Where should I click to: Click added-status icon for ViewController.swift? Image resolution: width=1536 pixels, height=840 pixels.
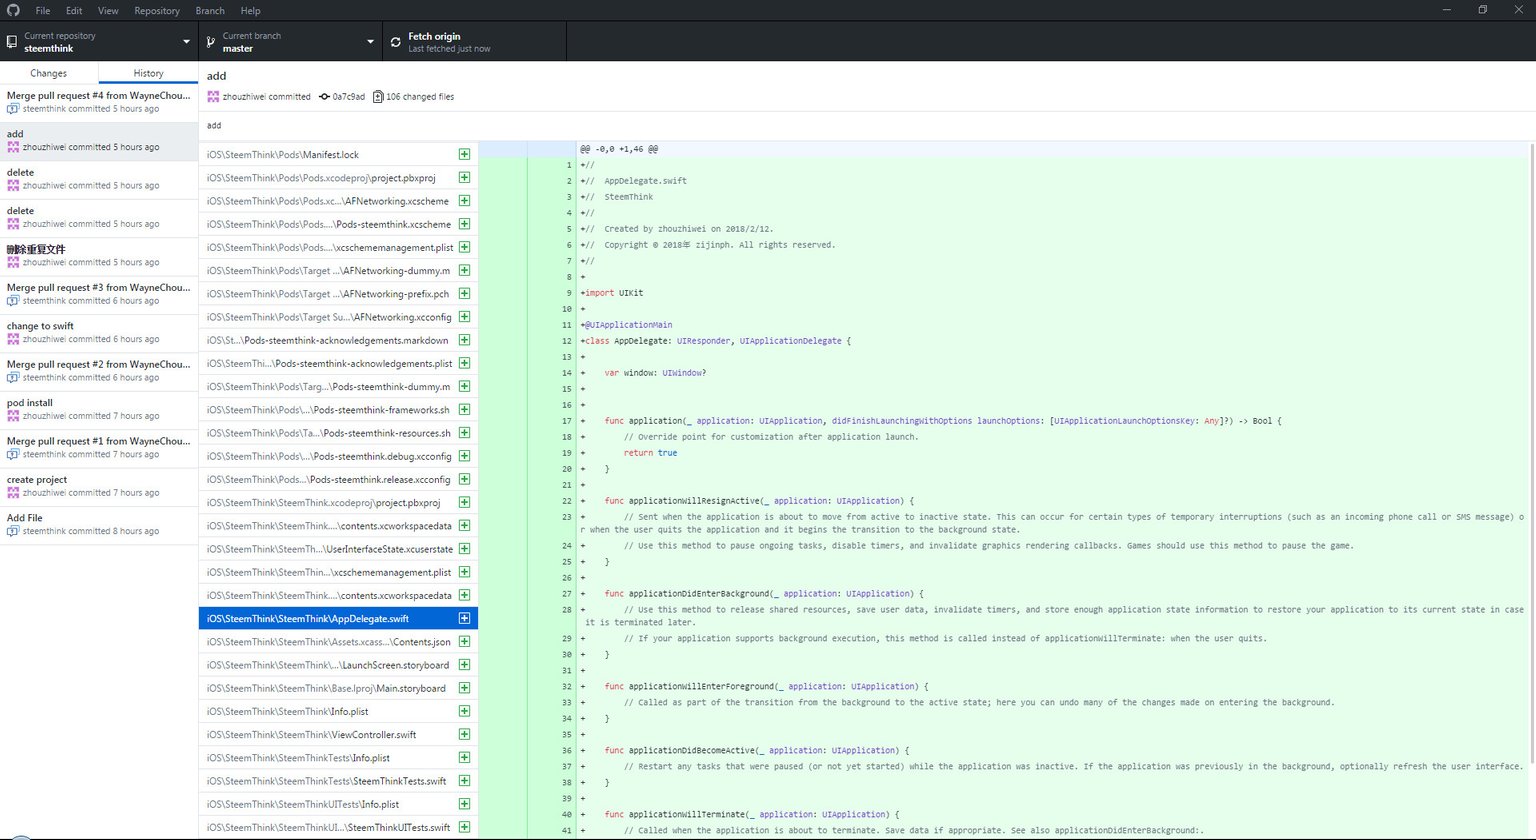click(464, 734)
